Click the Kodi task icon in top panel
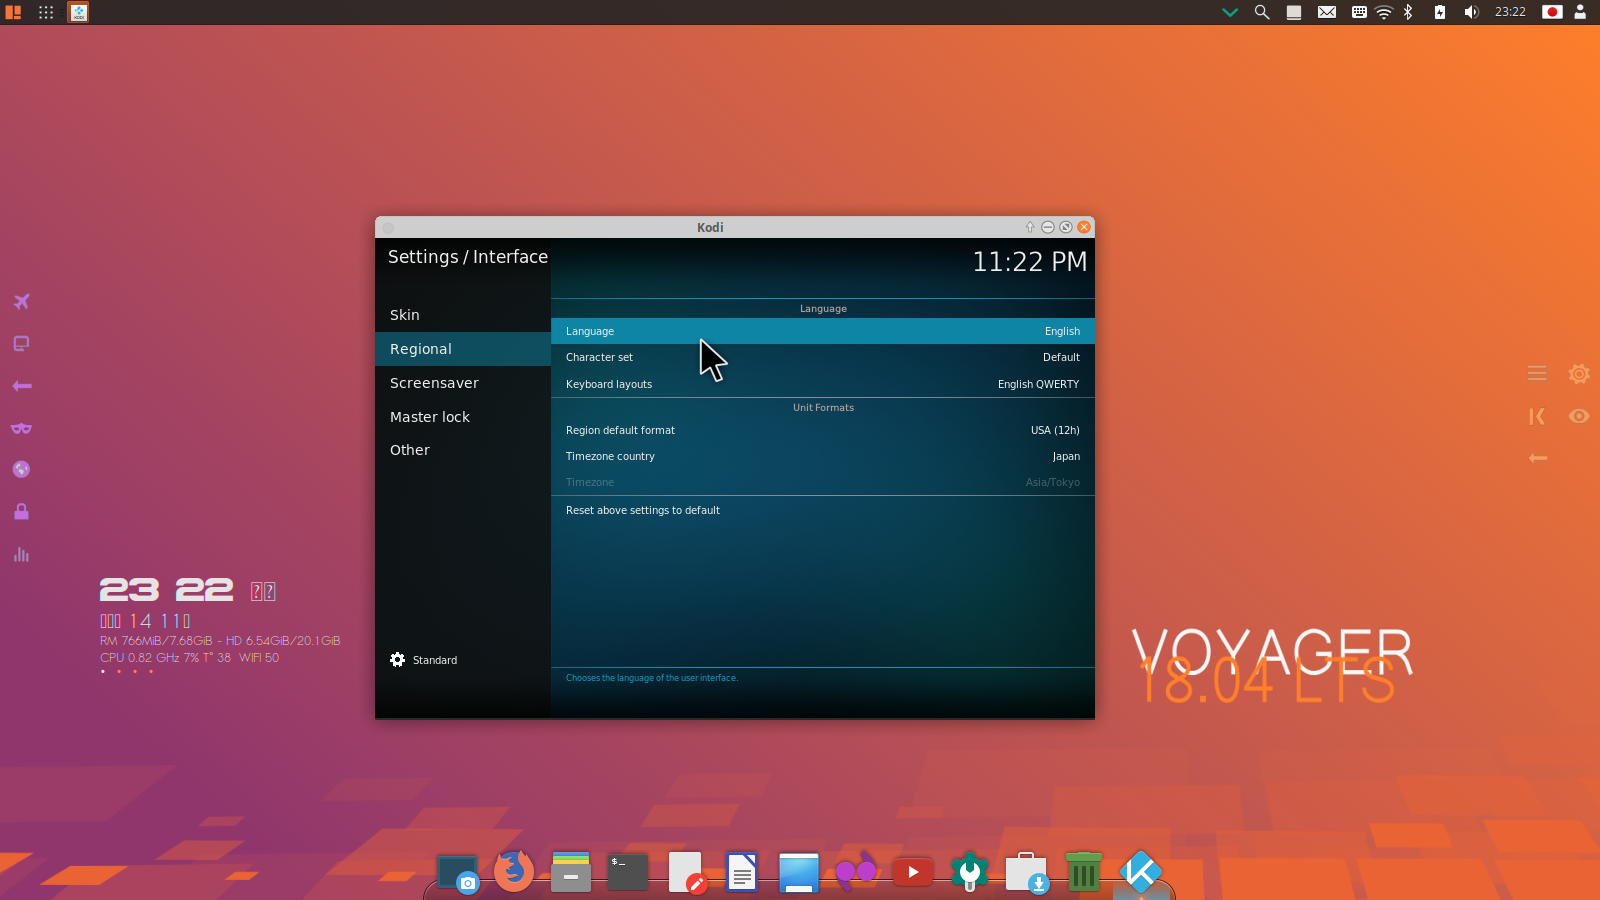 [78, 12]
